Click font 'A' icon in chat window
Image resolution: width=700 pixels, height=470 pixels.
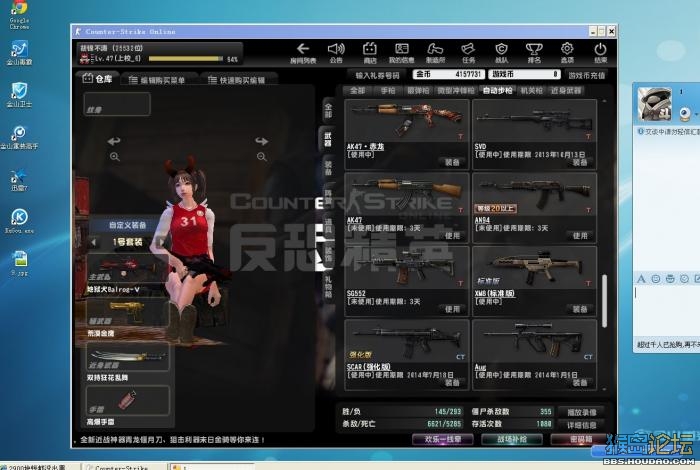(642, 279)
